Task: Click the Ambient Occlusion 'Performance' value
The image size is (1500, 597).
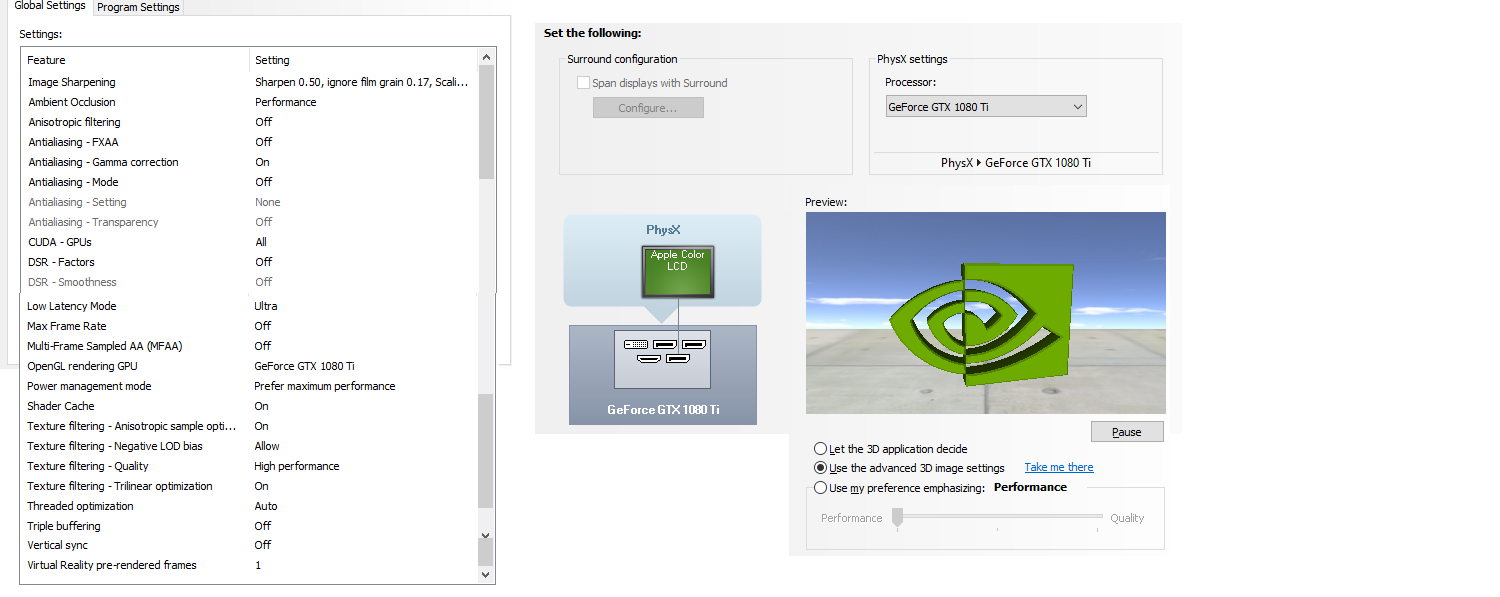Action: click(x=285, y=102)
